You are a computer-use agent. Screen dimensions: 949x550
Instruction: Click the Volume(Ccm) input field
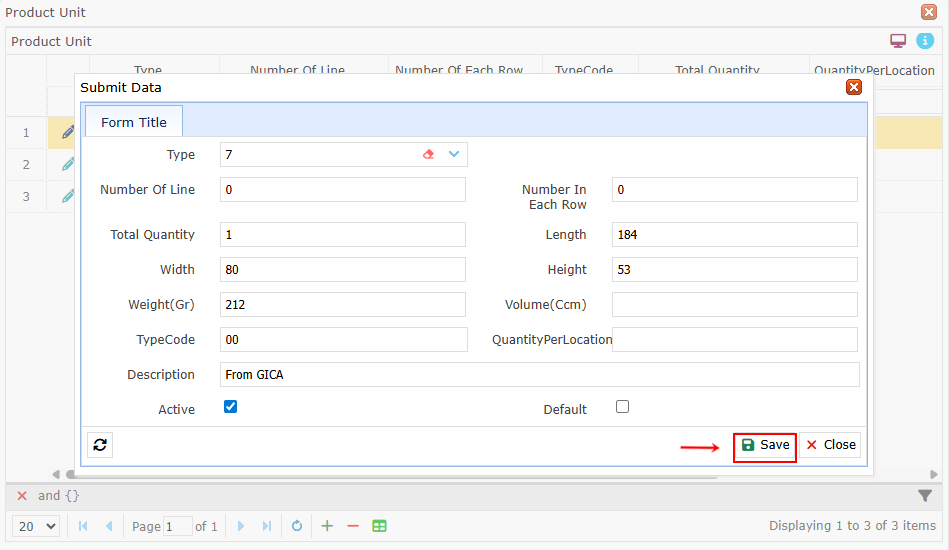(x=734, y=305)
